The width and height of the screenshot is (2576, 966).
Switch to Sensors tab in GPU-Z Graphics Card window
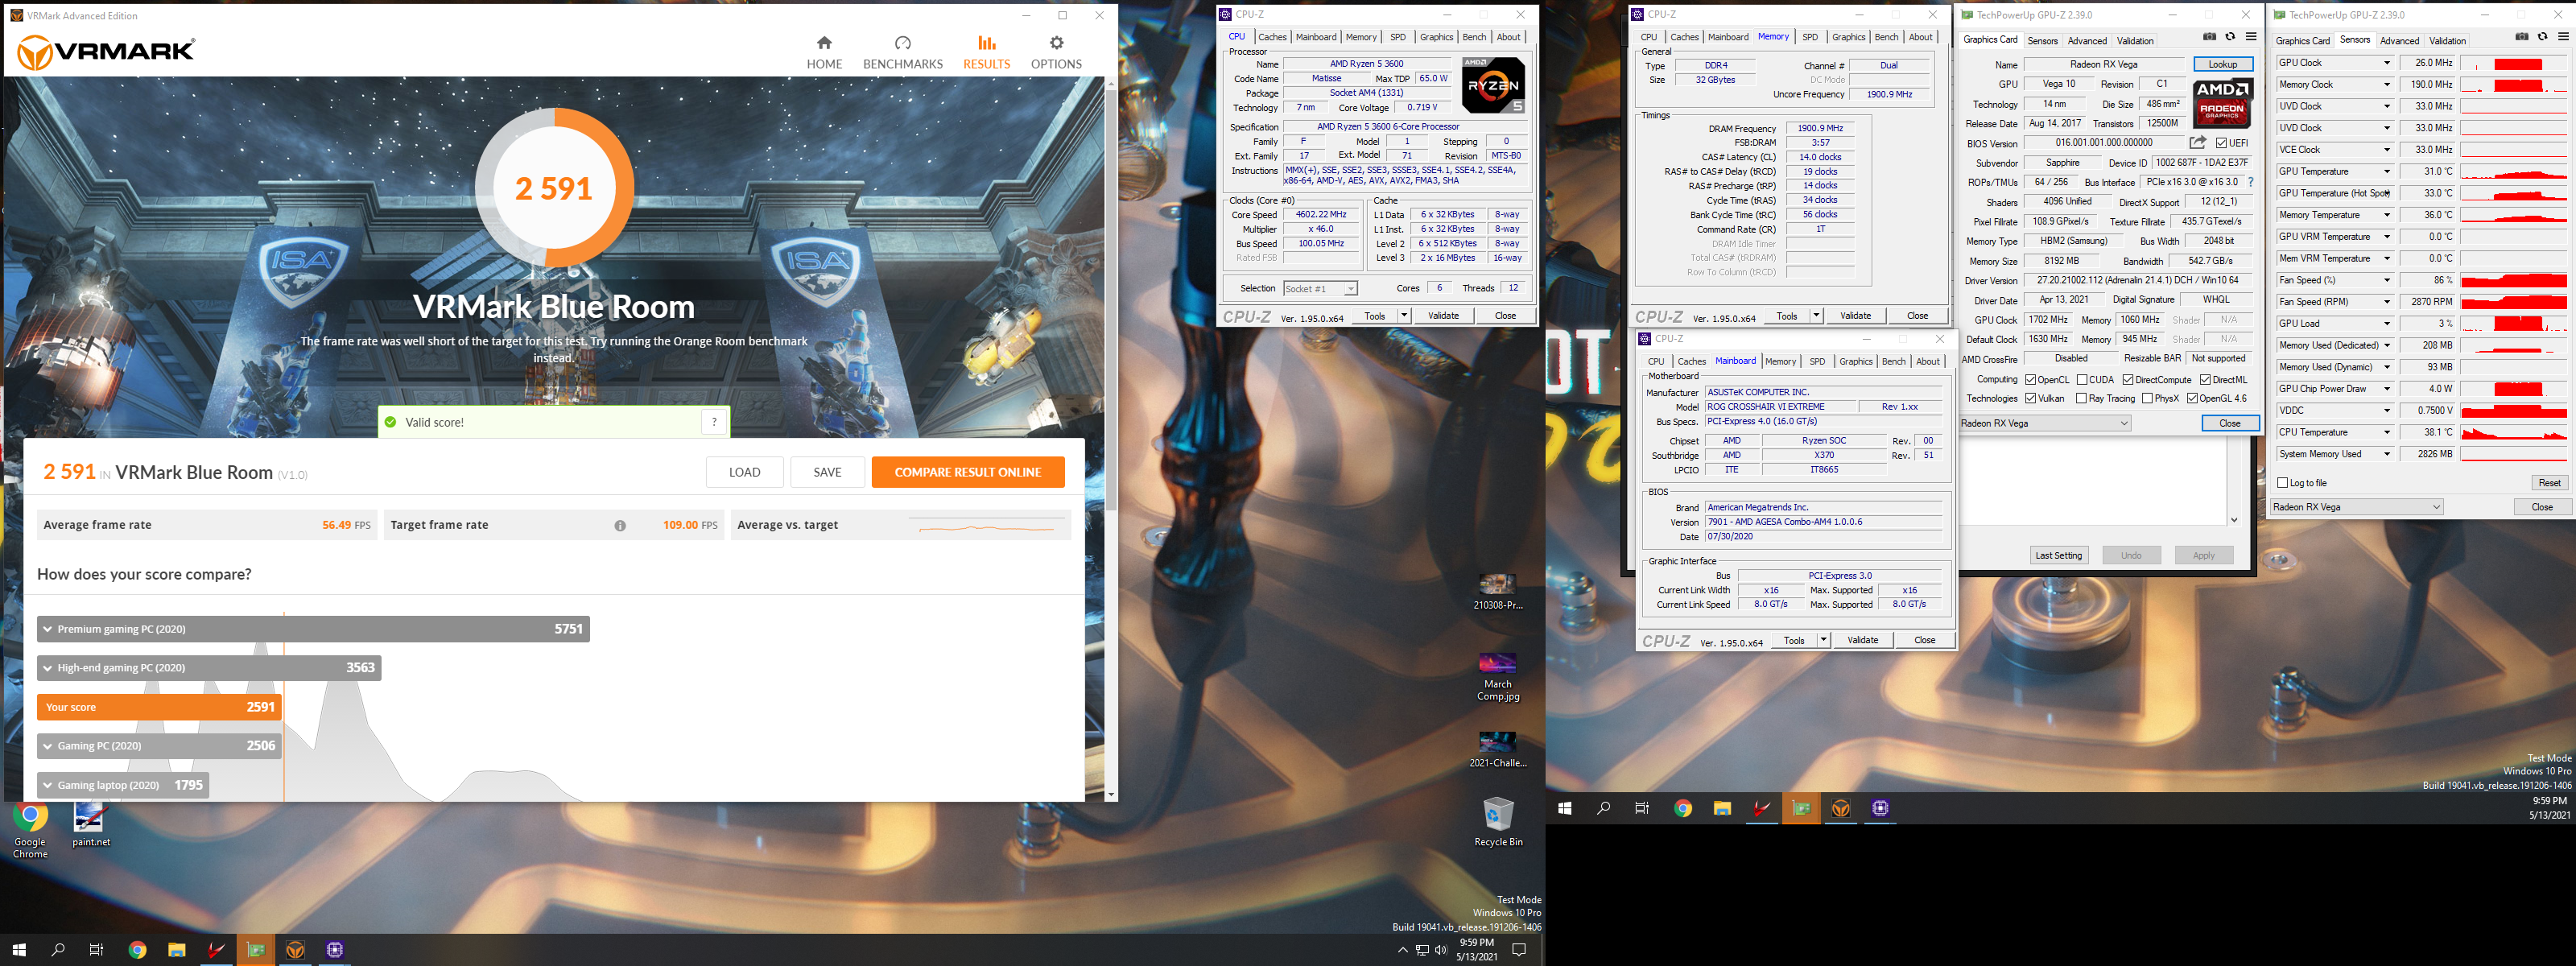[2042, 41]
